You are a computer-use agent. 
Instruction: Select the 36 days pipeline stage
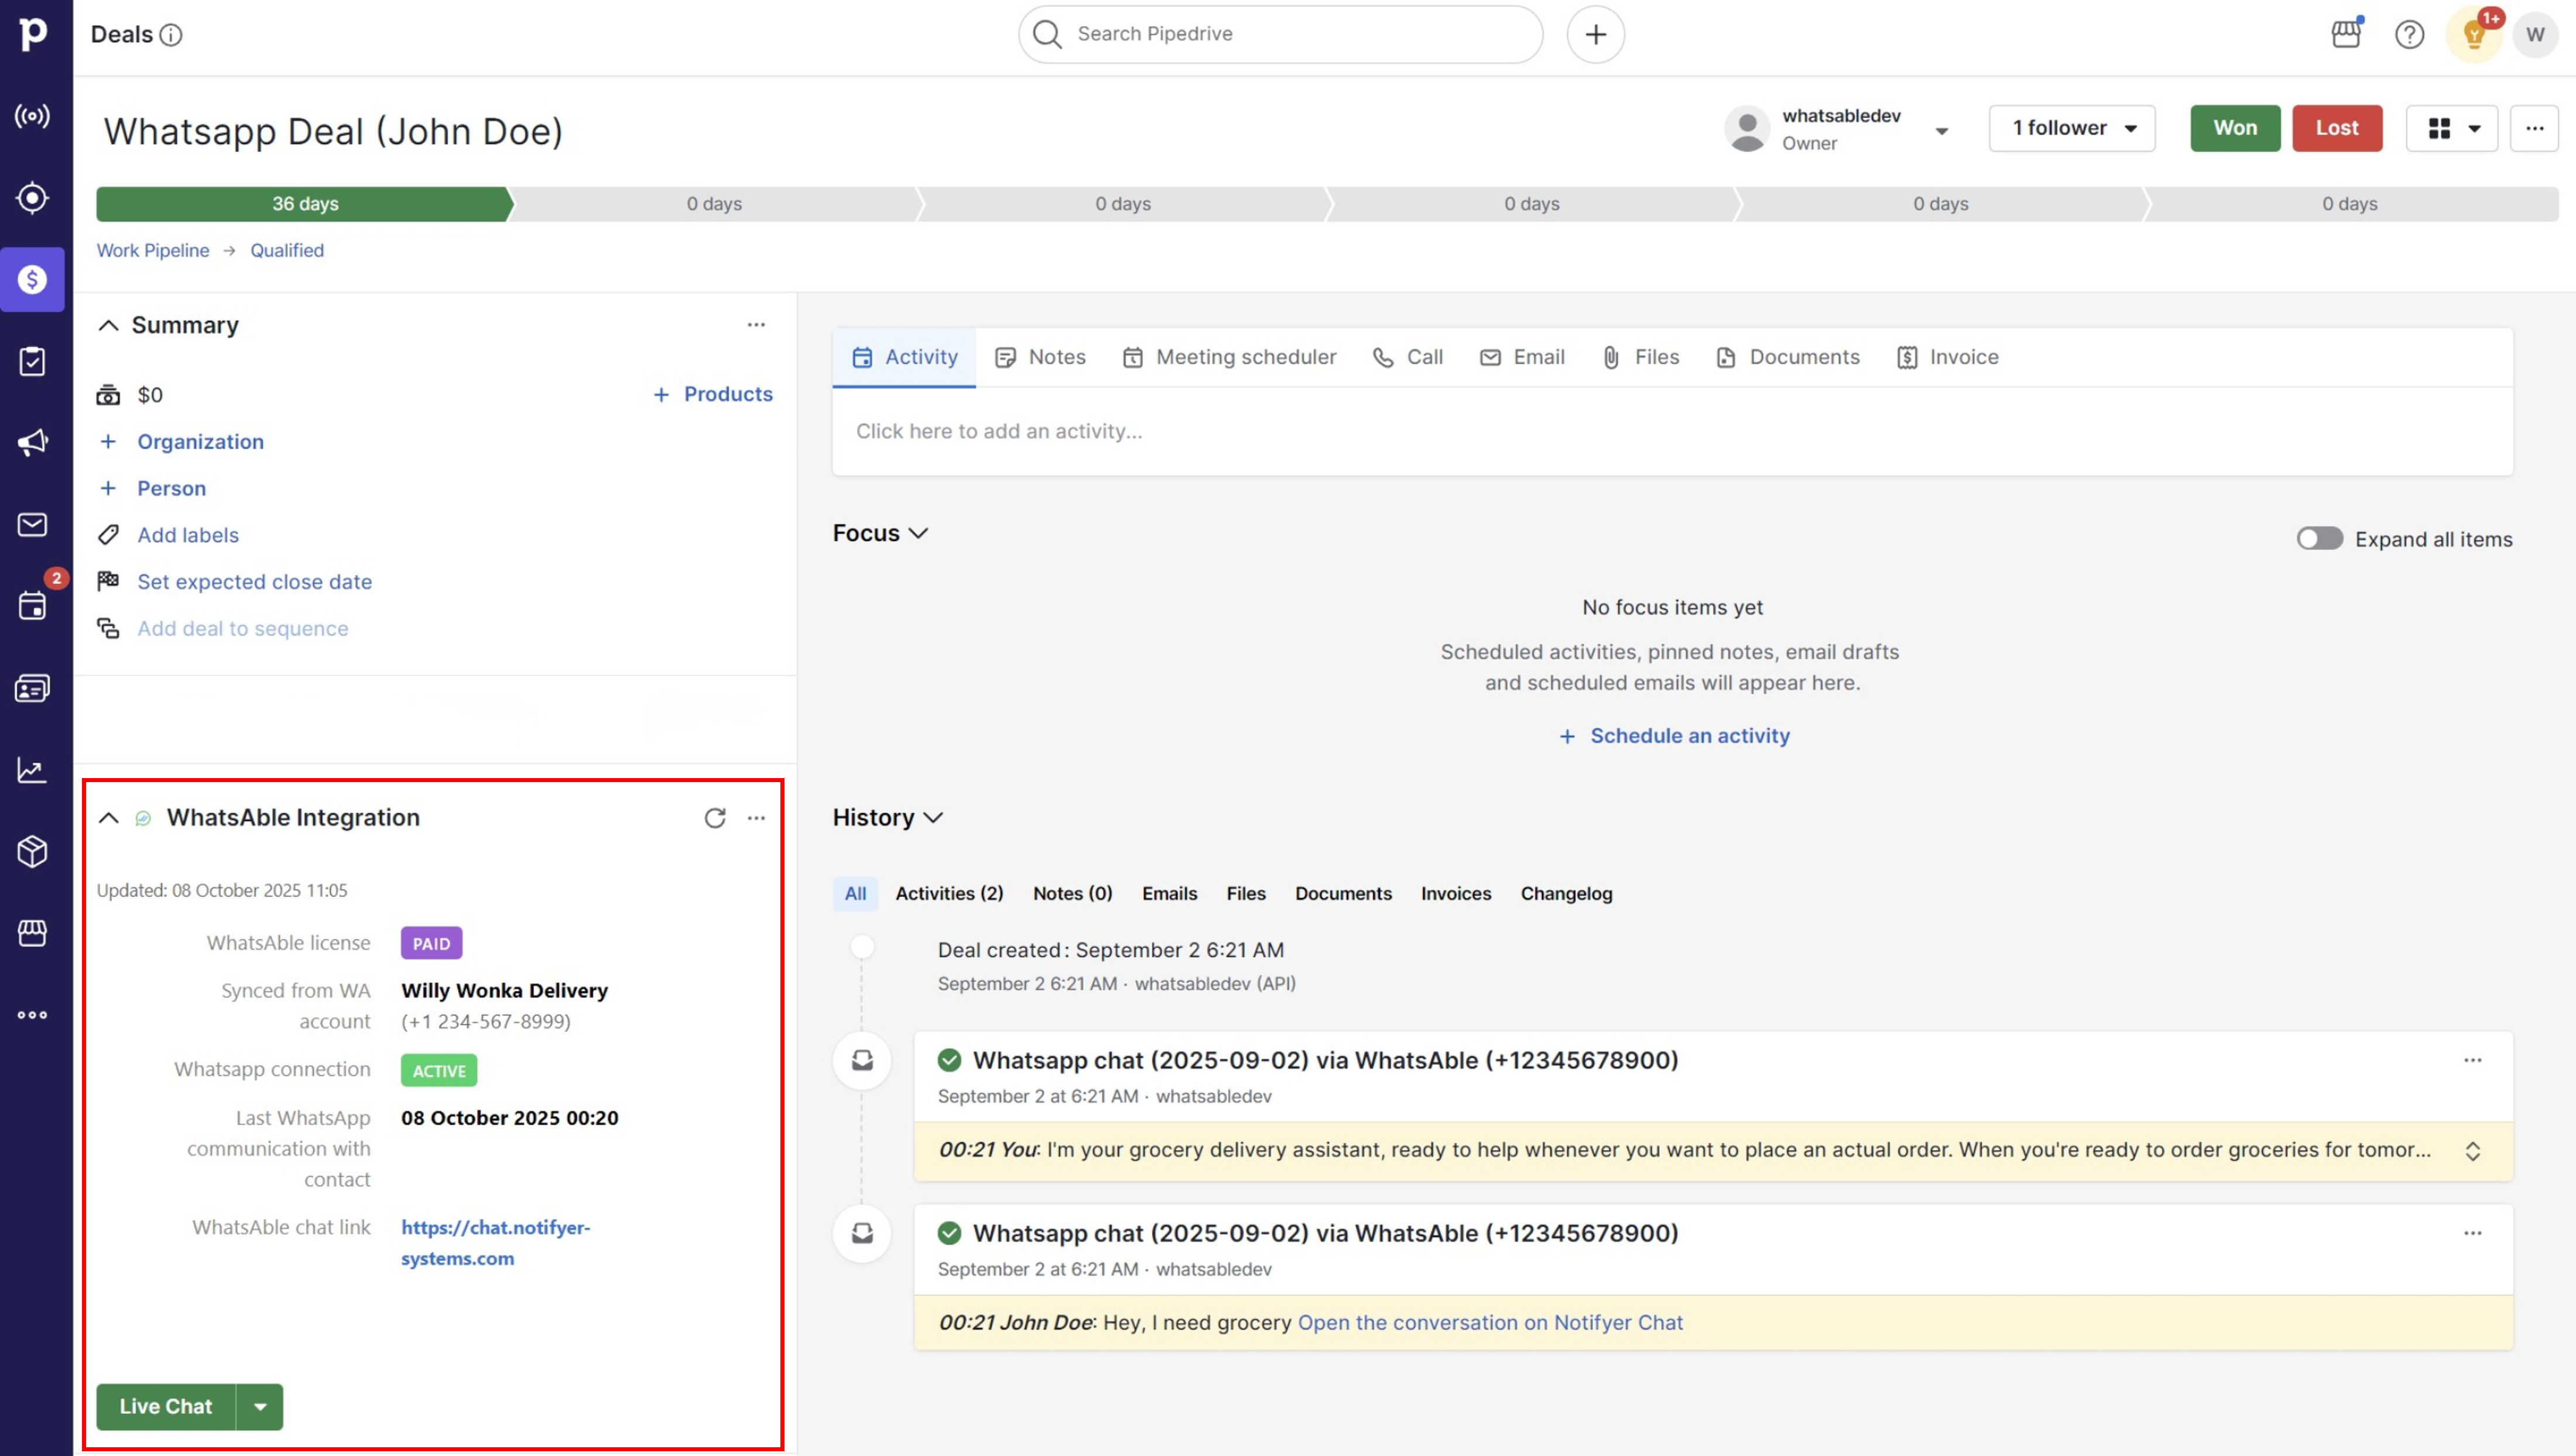[x=304, y=203]
